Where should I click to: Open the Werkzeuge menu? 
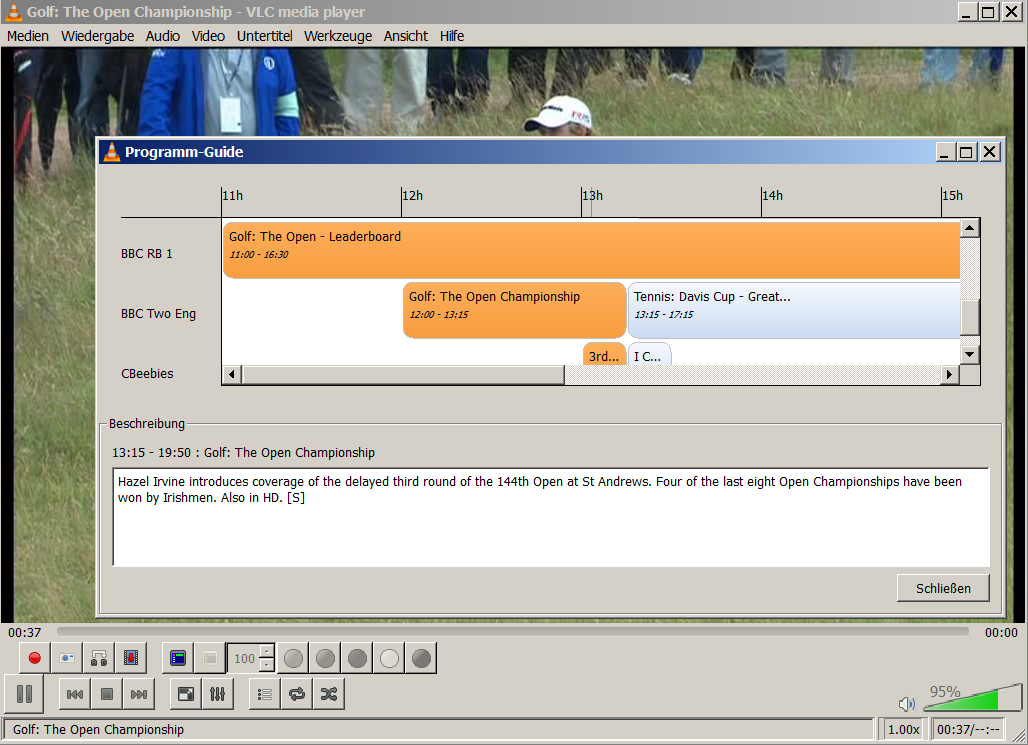[x=338, y=36]
